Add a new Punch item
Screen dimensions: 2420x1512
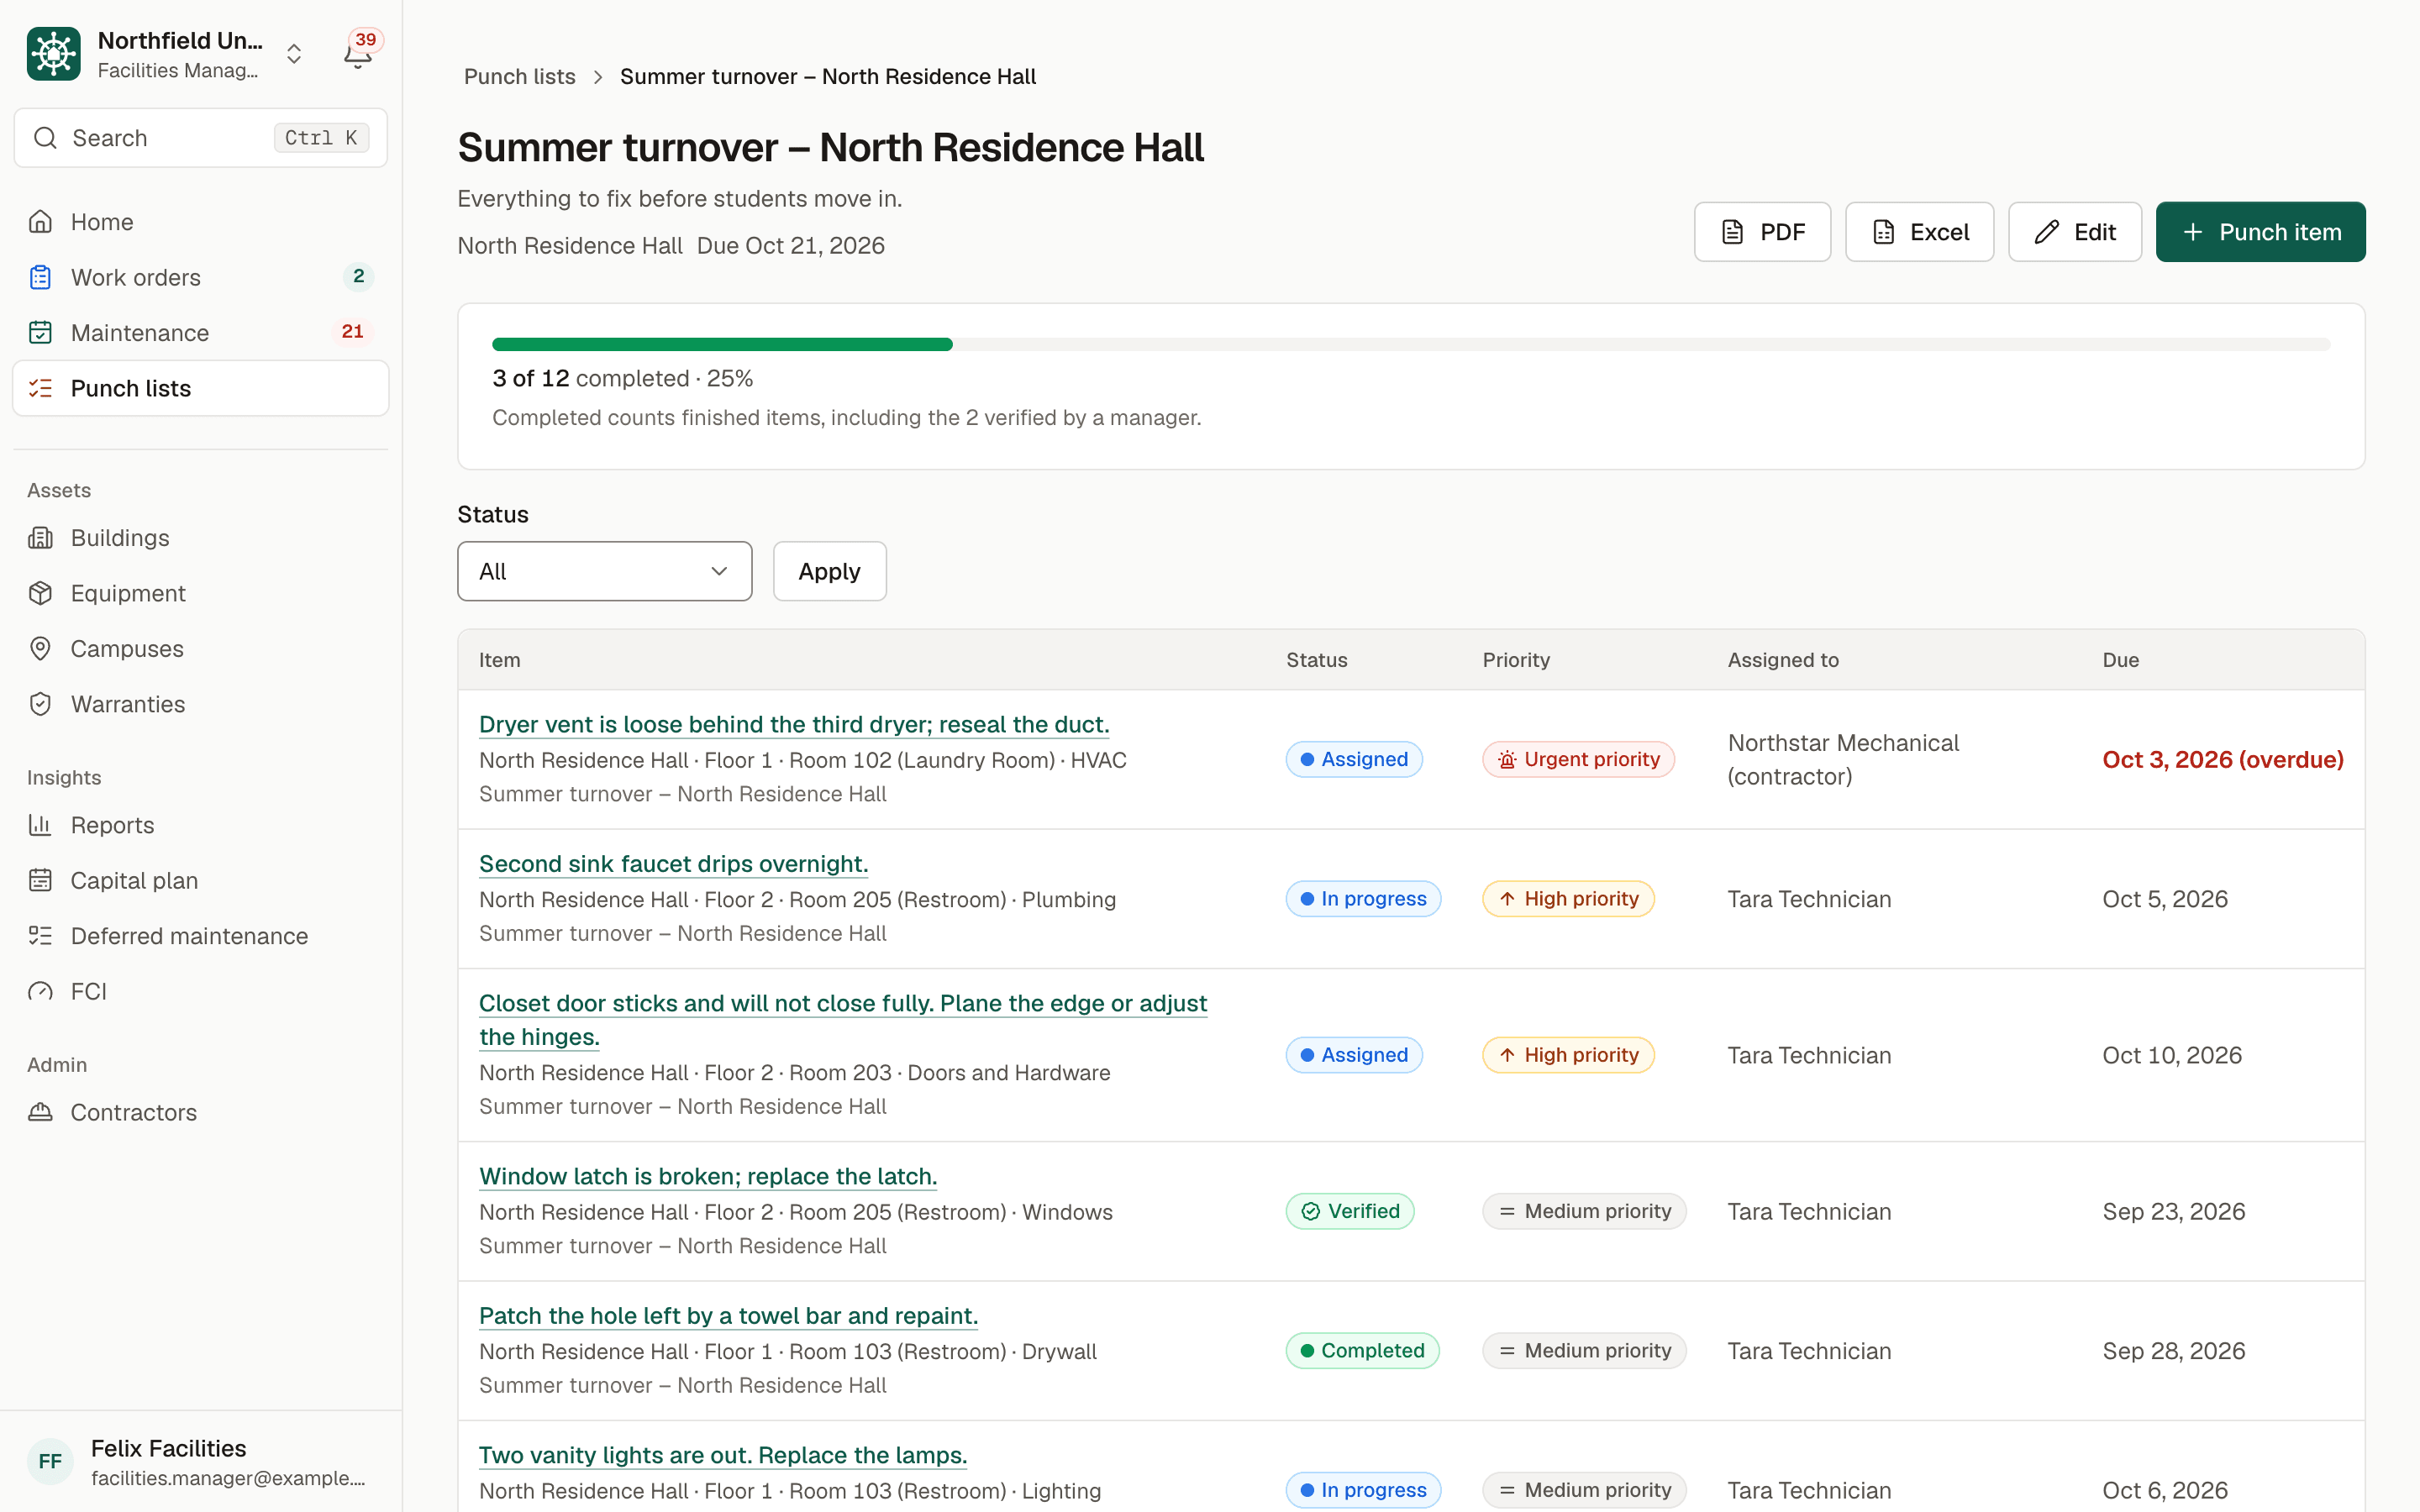[x=2260, y=232]
